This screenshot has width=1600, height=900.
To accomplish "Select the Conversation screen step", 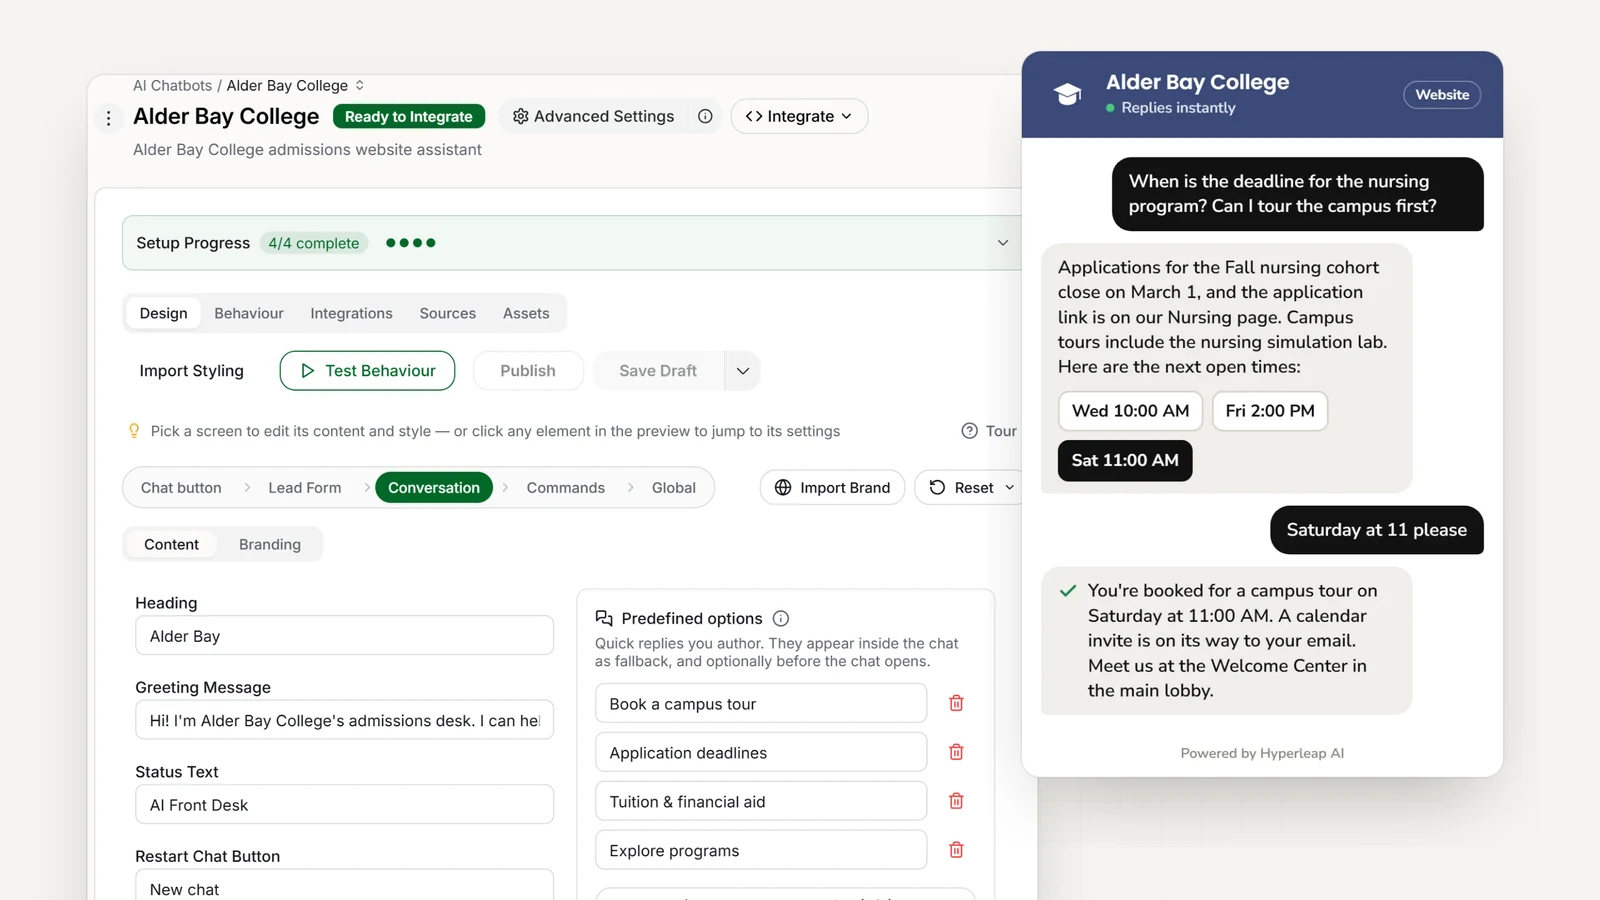I will click(x=434, y=488).
